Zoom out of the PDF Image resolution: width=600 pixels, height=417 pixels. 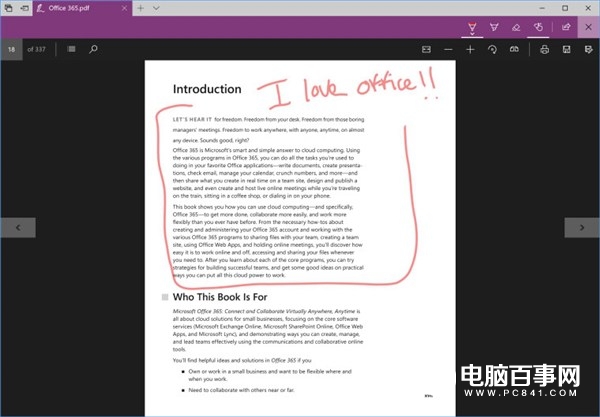448,49
